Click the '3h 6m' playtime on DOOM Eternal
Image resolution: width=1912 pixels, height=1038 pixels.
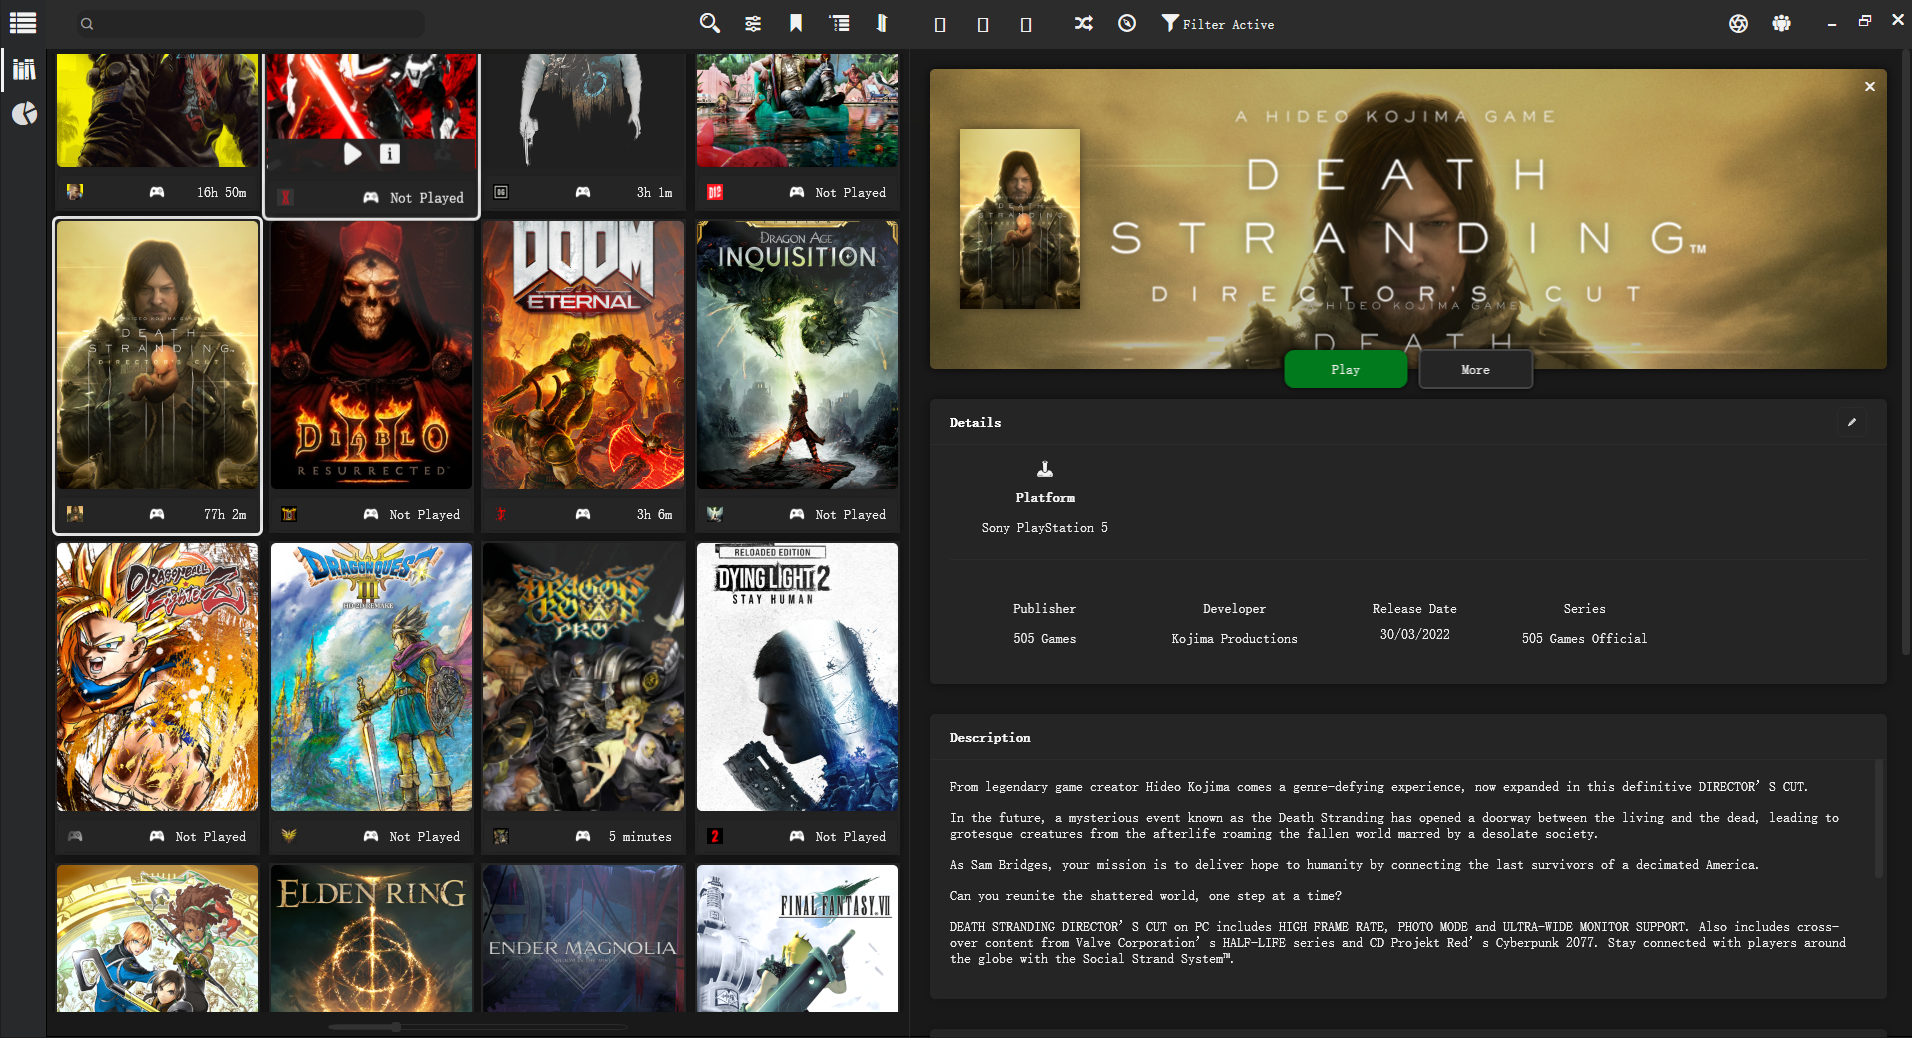(655, 514)
